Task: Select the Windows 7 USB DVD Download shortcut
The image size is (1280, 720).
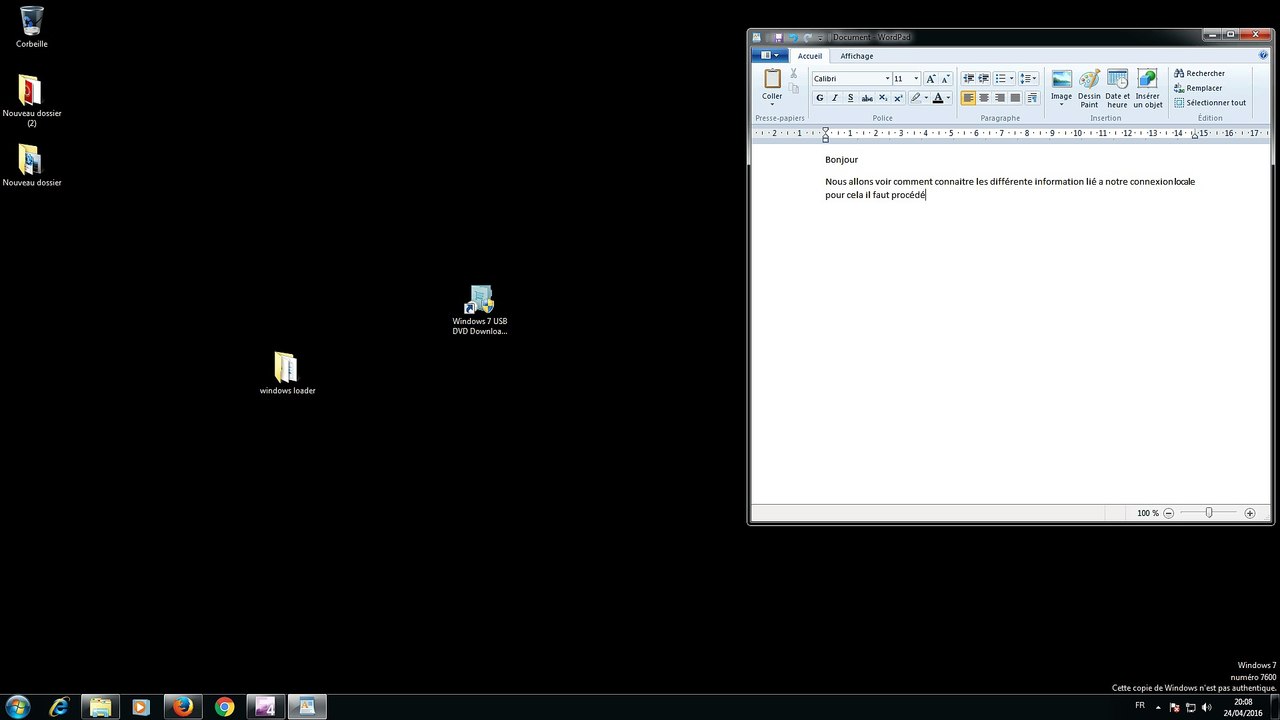Action: (x=480, y=310)
